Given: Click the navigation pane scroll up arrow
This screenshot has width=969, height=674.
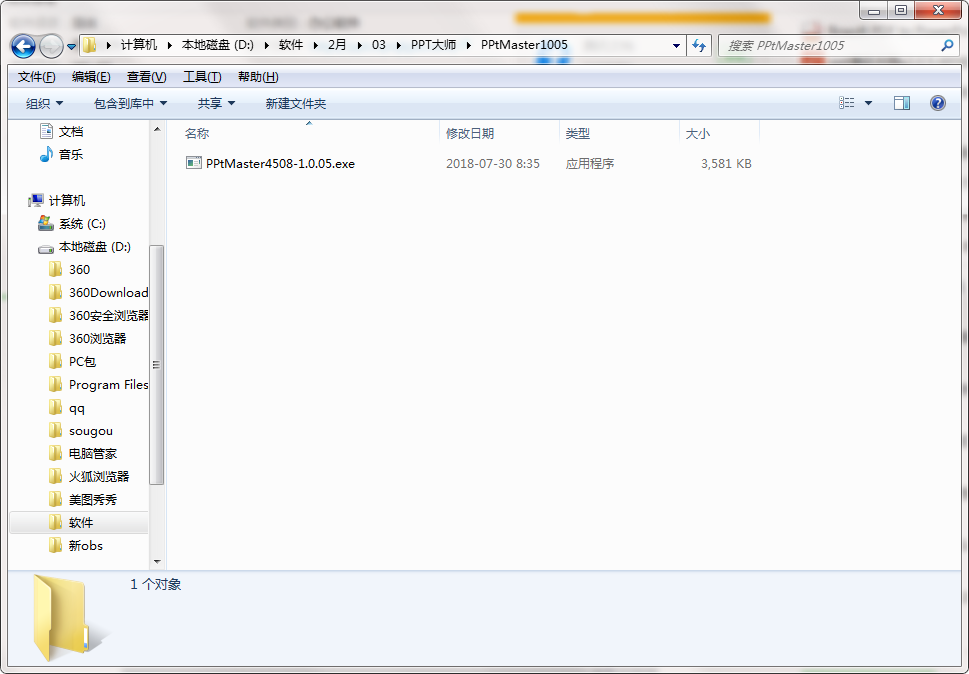Looking at the screenshot, I should tap(157, 129).
